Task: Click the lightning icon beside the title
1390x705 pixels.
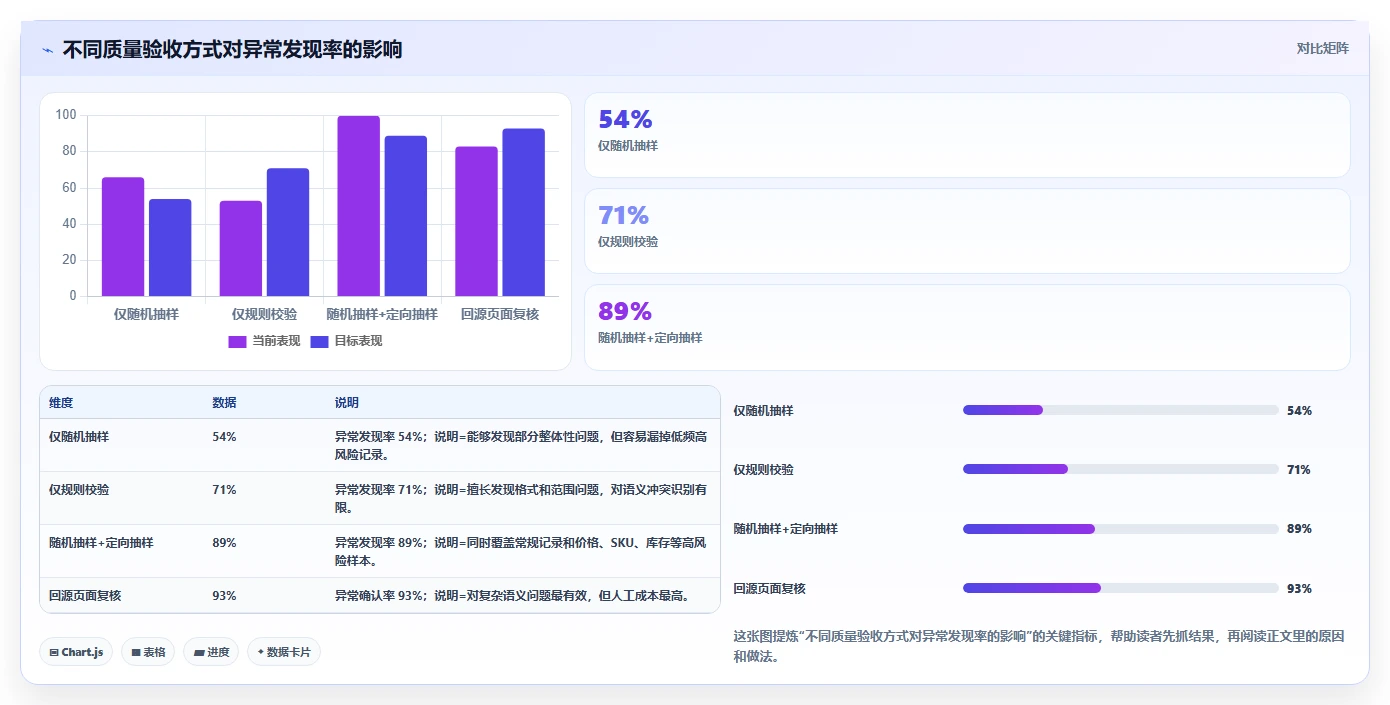Action: point(48,50)
